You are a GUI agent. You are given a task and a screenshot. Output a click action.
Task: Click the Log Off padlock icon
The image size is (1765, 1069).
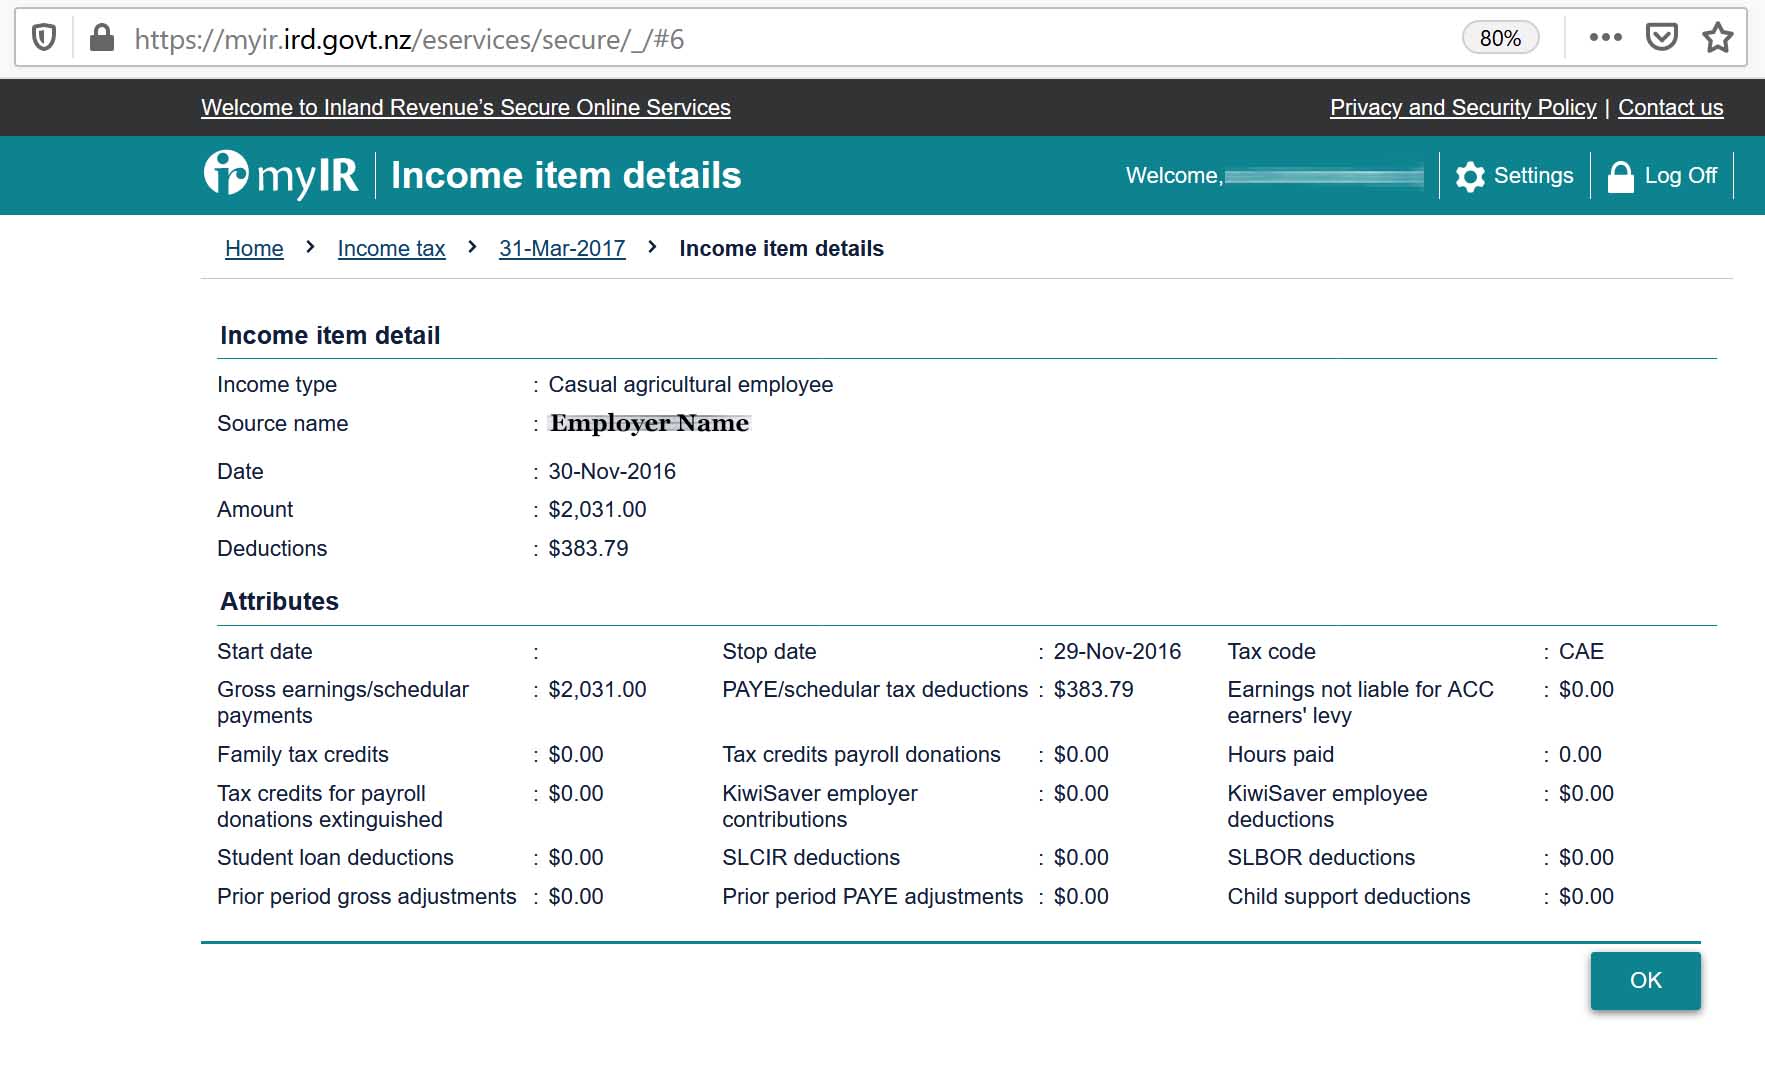(x=1622, y=175)
